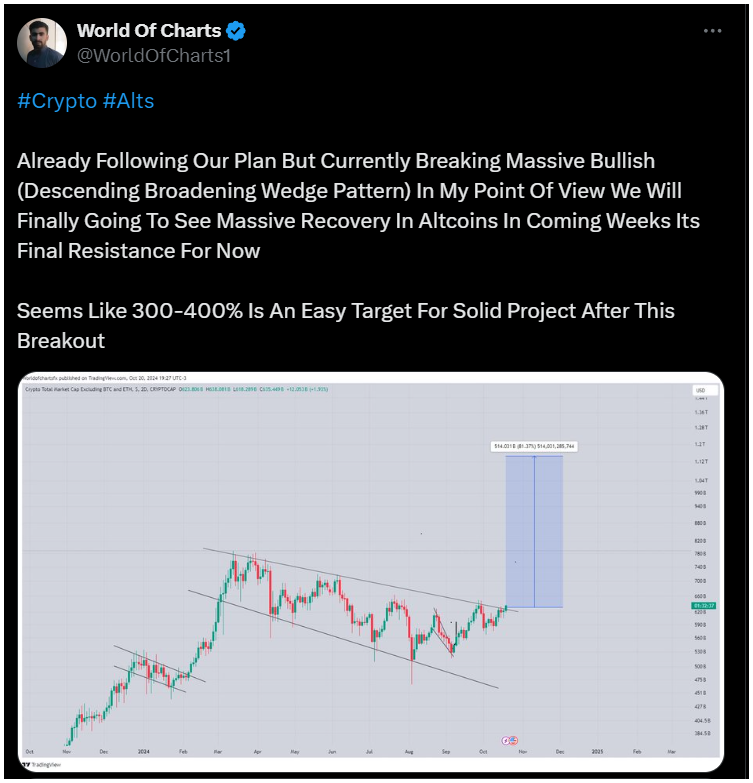The height and width of the screenshot is (783, 753).
Task: Open the attached chart image
Action: (x=371, y=571)
